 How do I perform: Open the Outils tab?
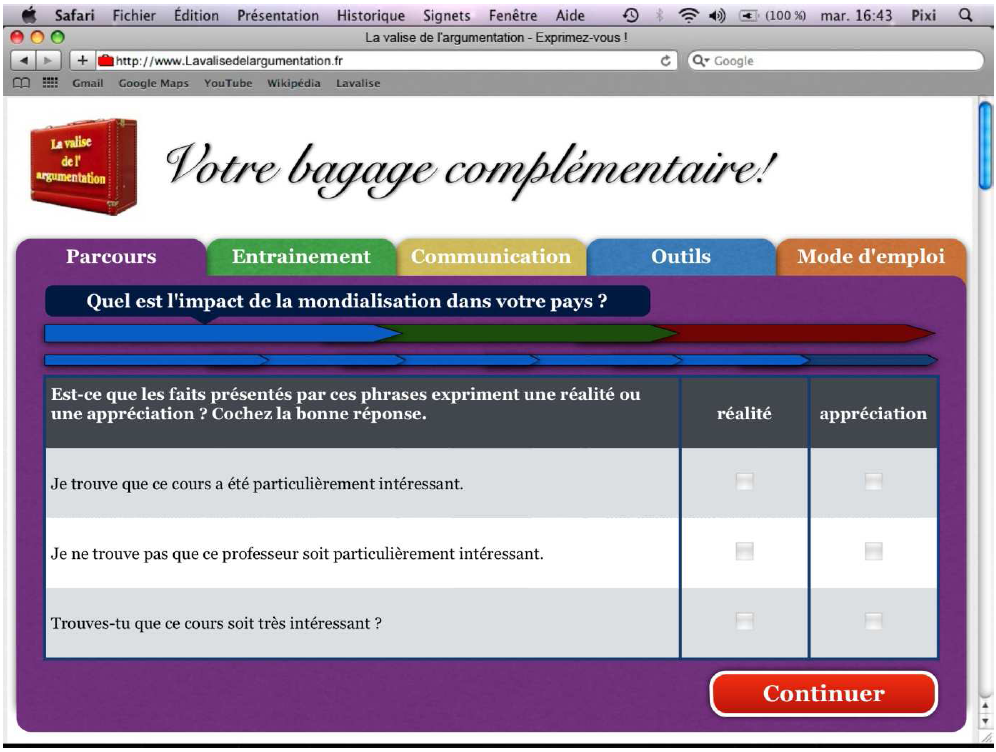point(680,257)
